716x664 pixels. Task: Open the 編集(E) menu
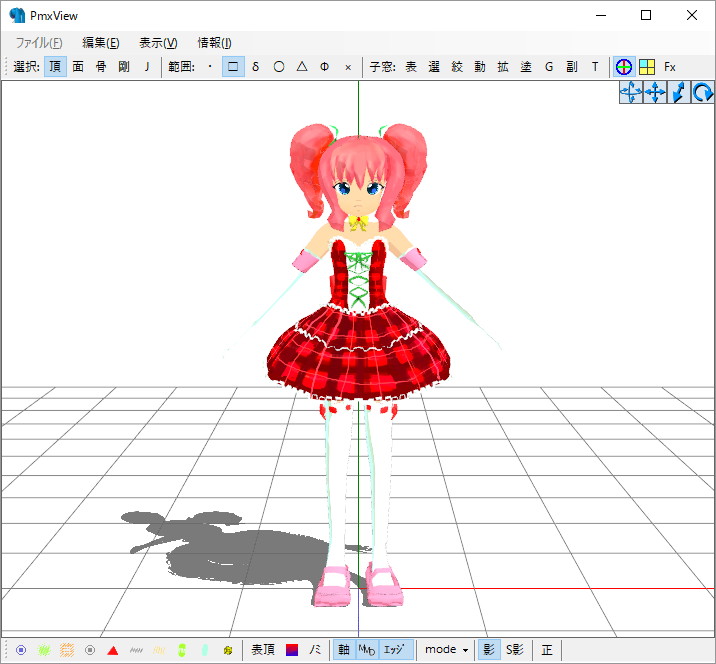100,43
